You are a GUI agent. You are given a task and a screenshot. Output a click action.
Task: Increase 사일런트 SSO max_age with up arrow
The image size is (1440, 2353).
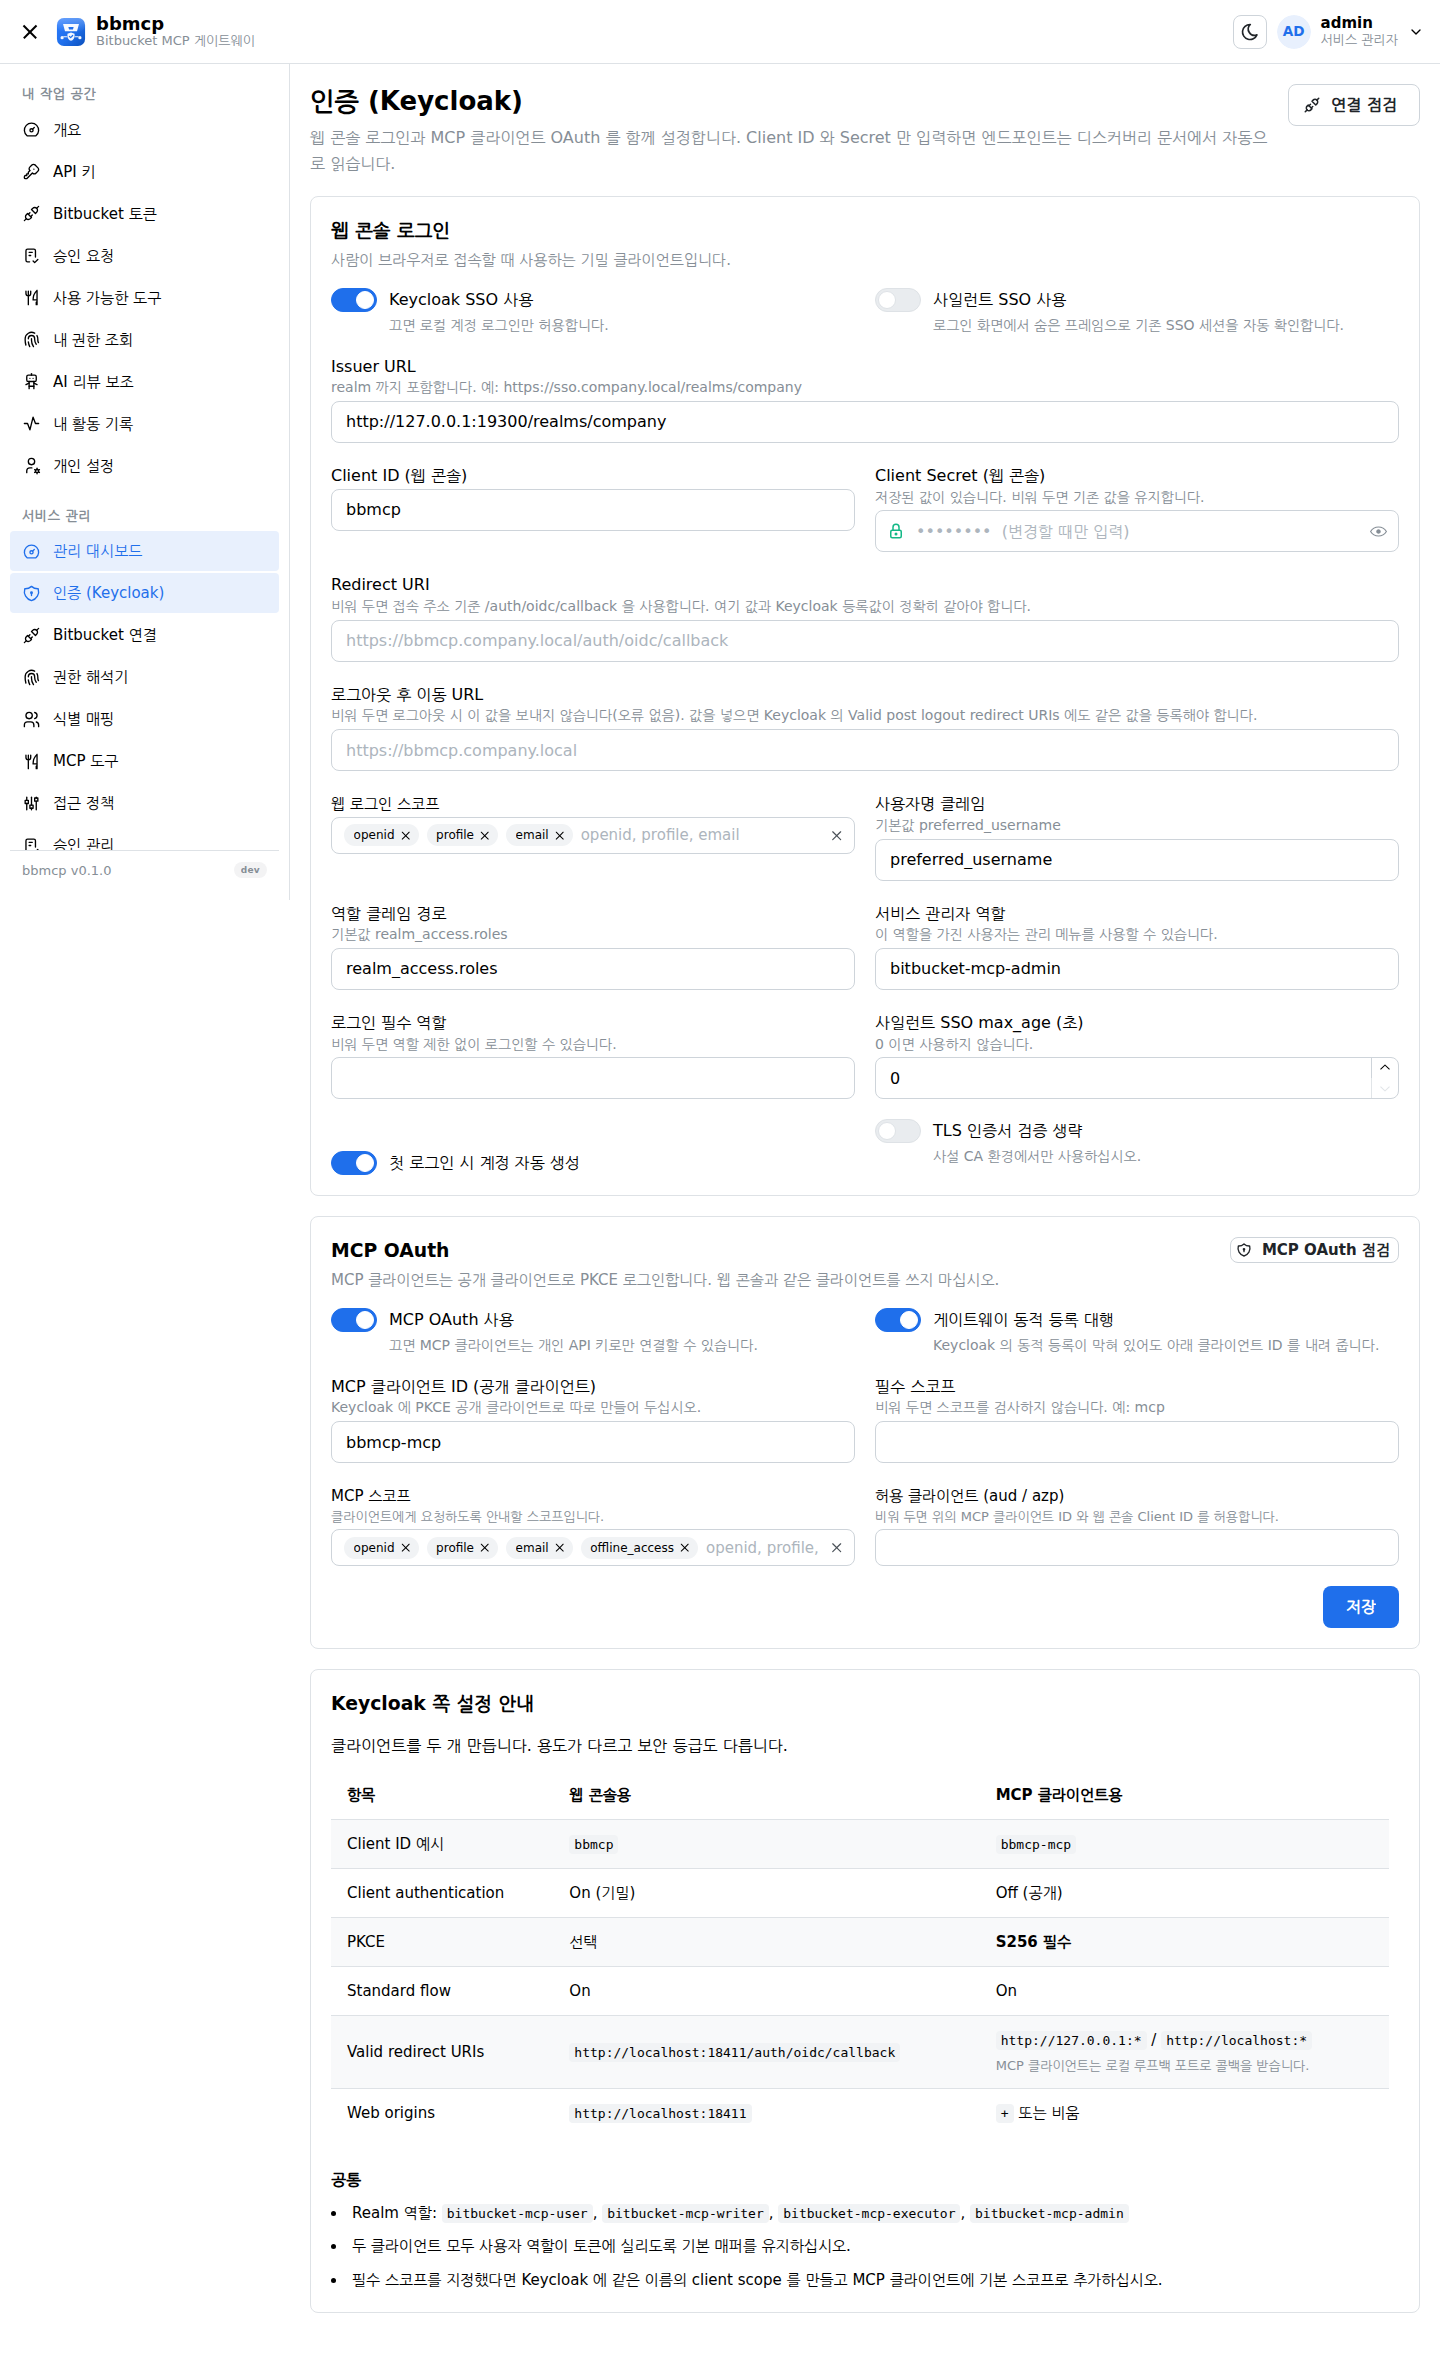pyautogui.click(x=1385, y=1068)
